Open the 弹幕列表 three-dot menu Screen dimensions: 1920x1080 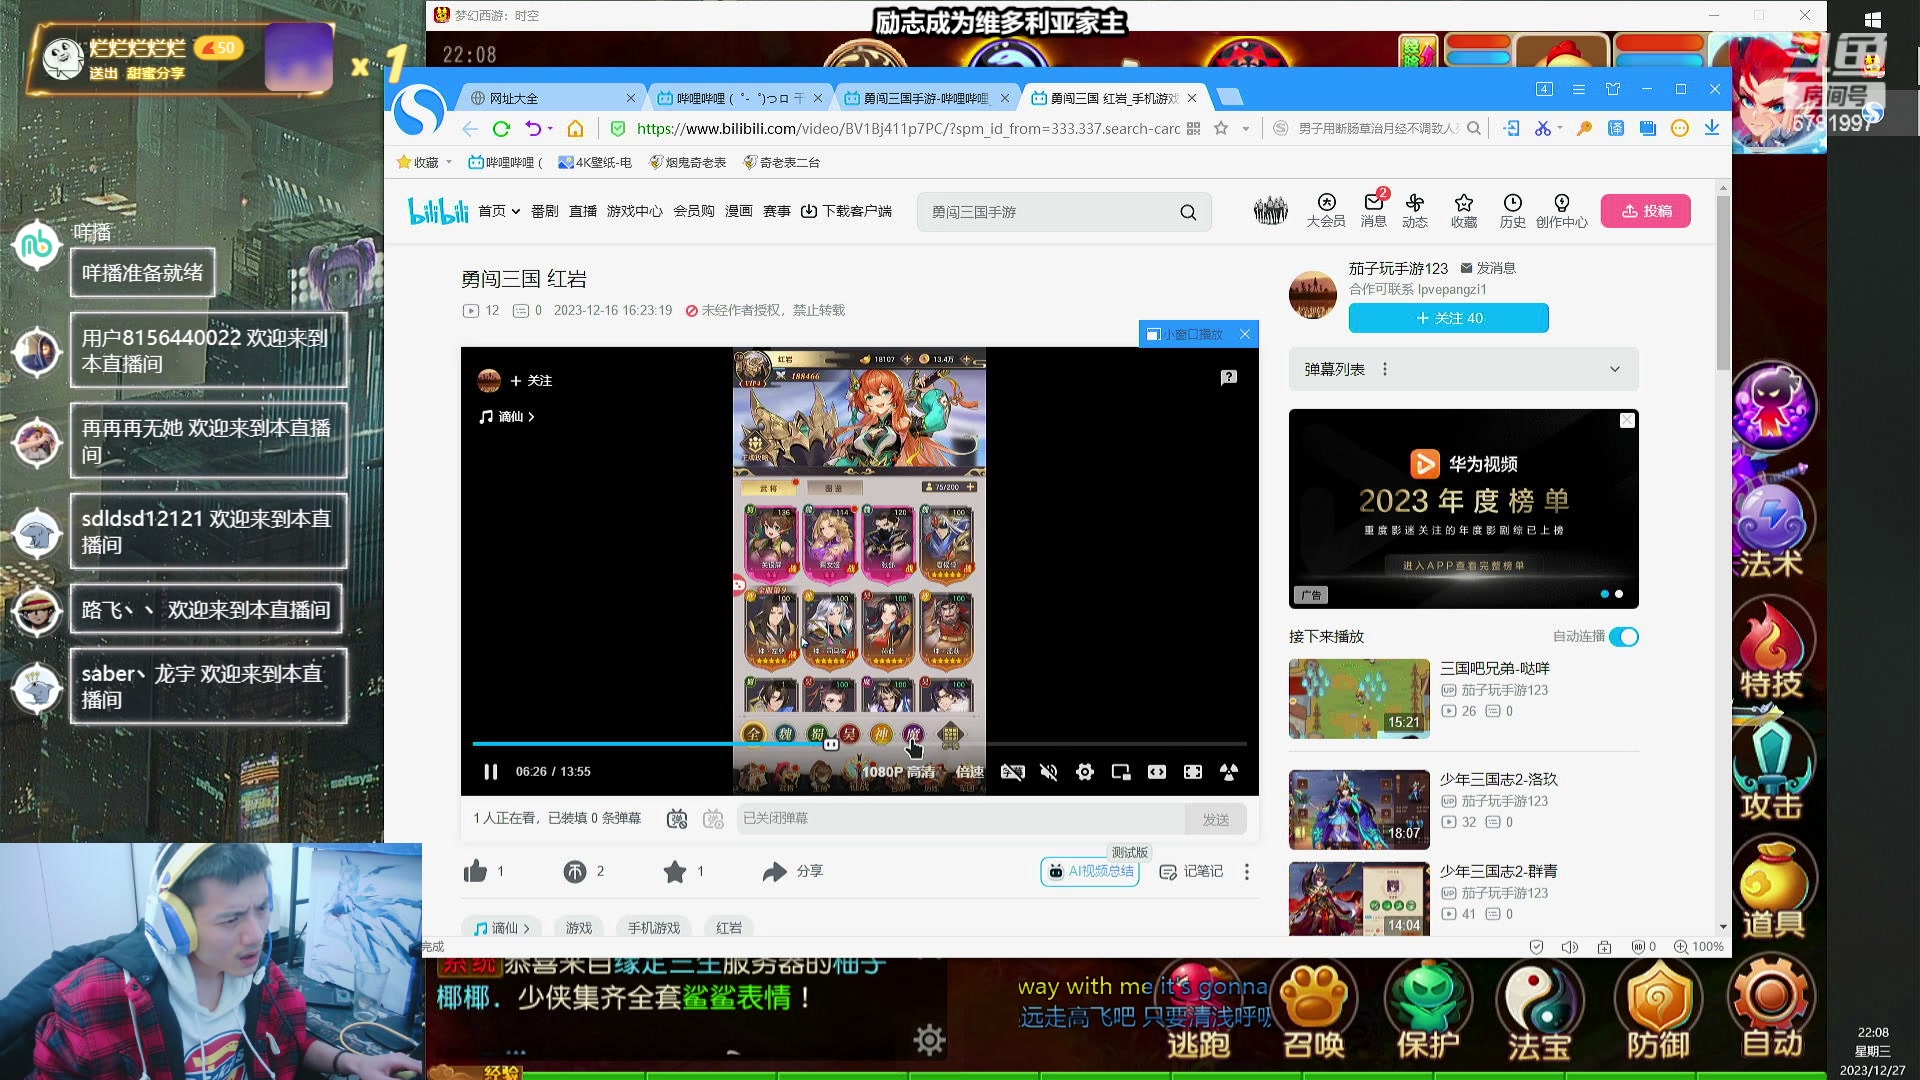pos(1384,369)
